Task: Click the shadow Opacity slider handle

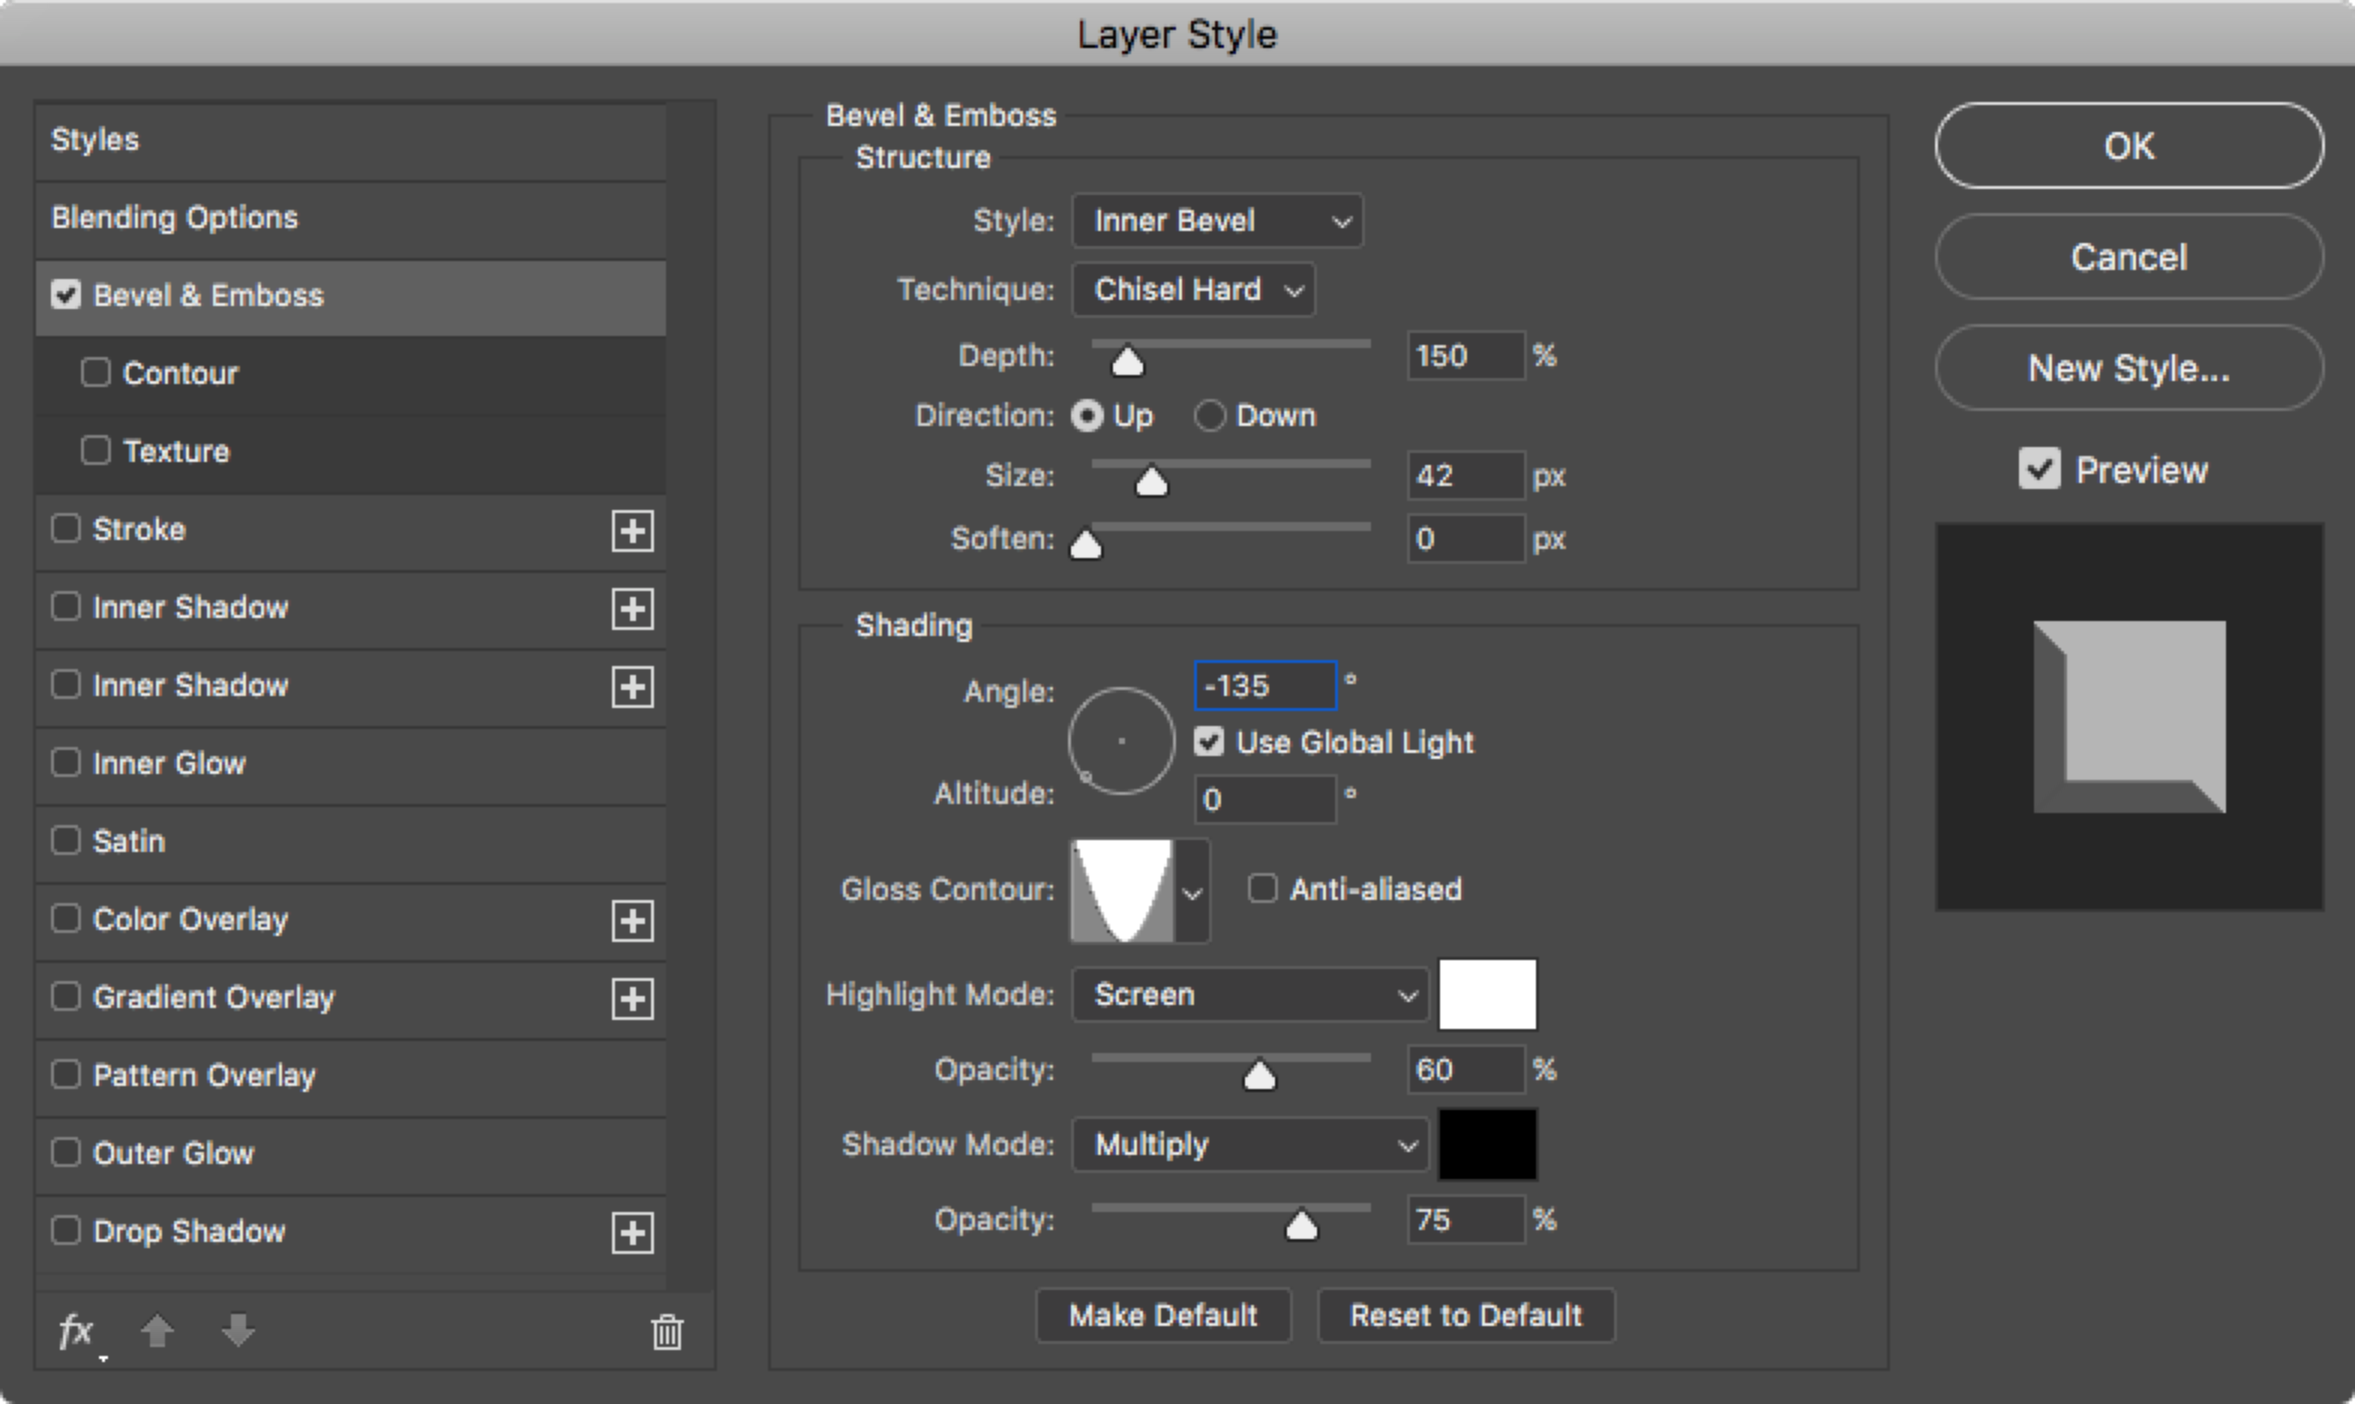Action: pyautogui.click(x=1301, y=1225)
